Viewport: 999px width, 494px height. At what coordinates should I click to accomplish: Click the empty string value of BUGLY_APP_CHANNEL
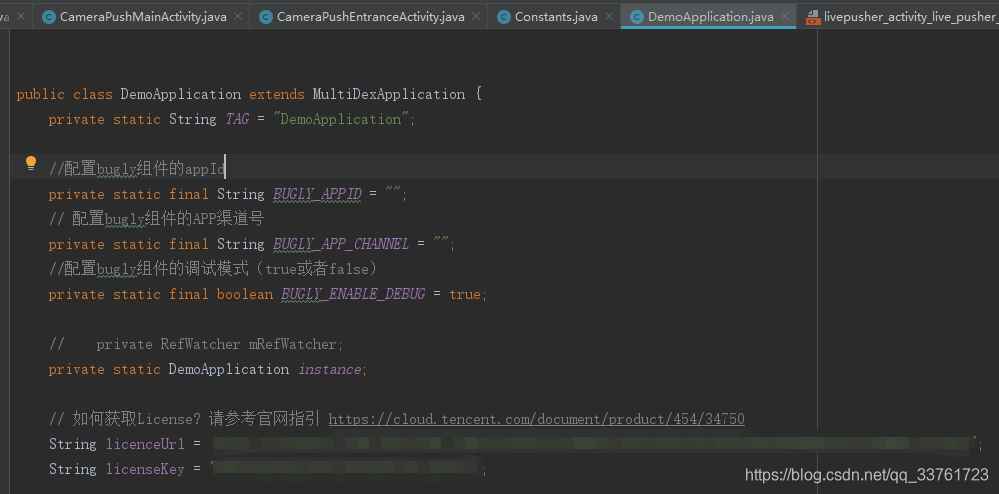tap(441, 244)
